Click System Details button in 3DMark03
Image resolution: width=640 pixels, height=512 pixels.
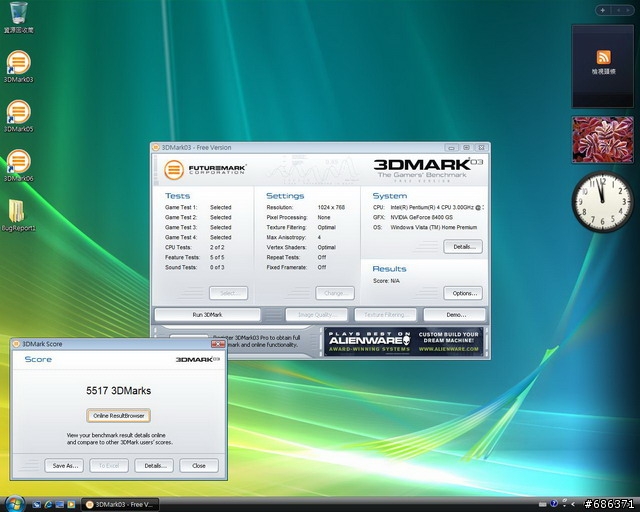click(x=463, y=247)
